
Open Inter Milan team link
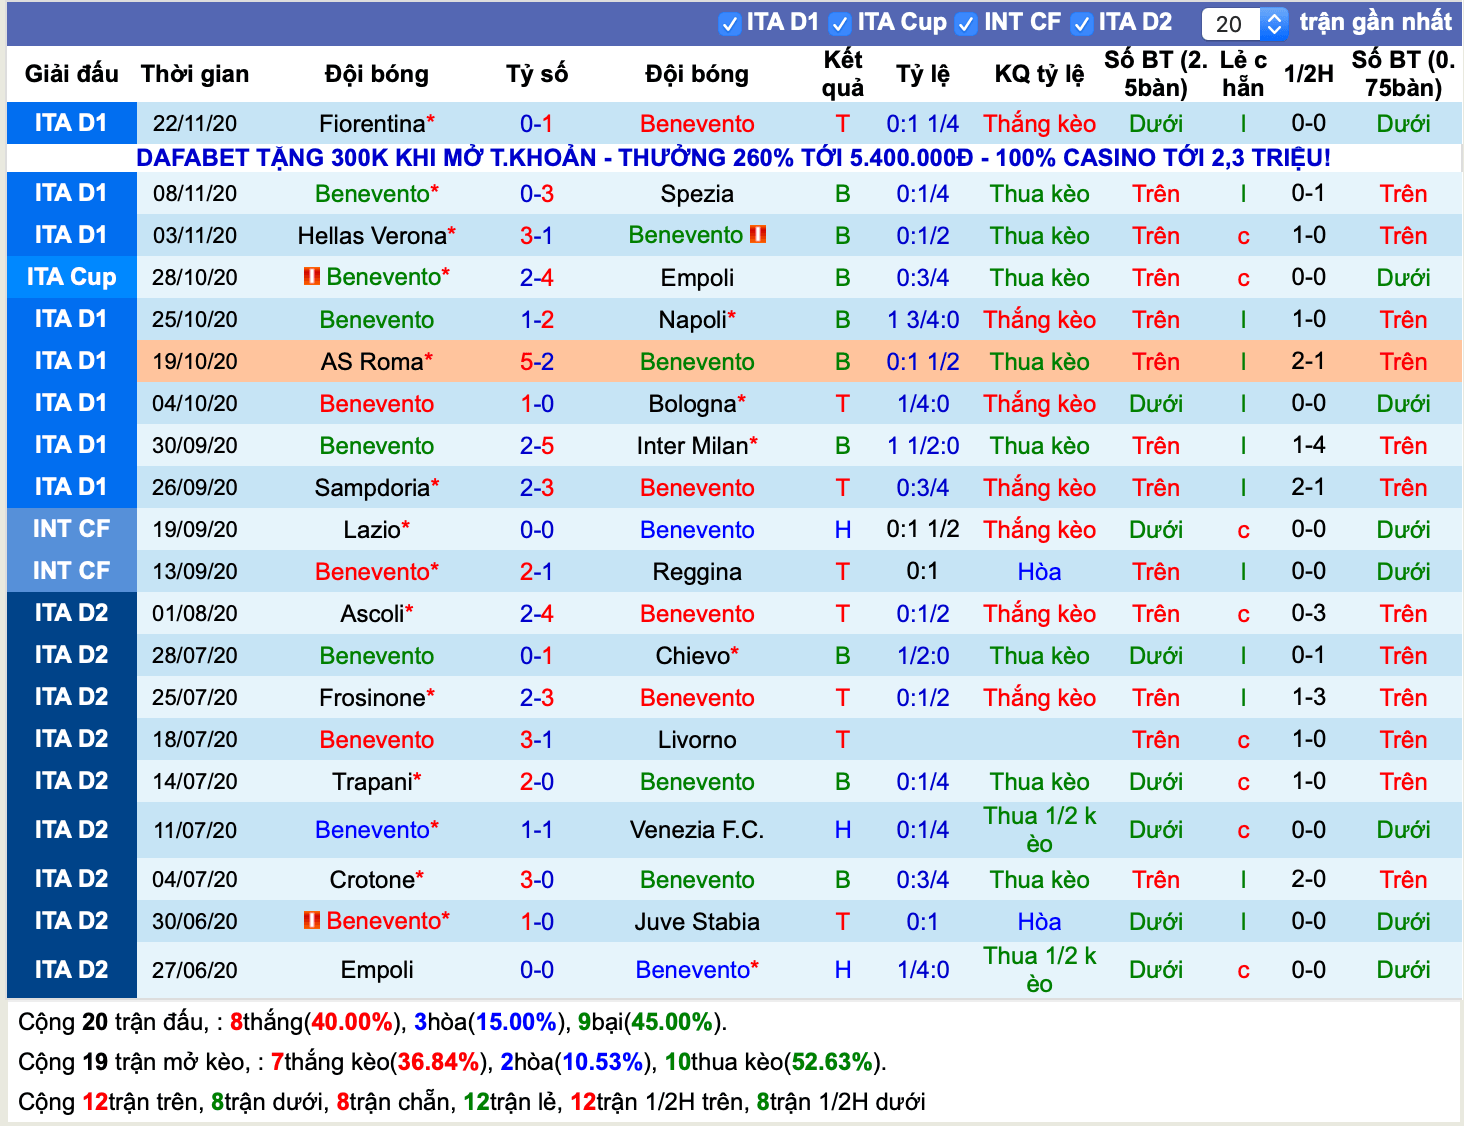pos(692,446)
